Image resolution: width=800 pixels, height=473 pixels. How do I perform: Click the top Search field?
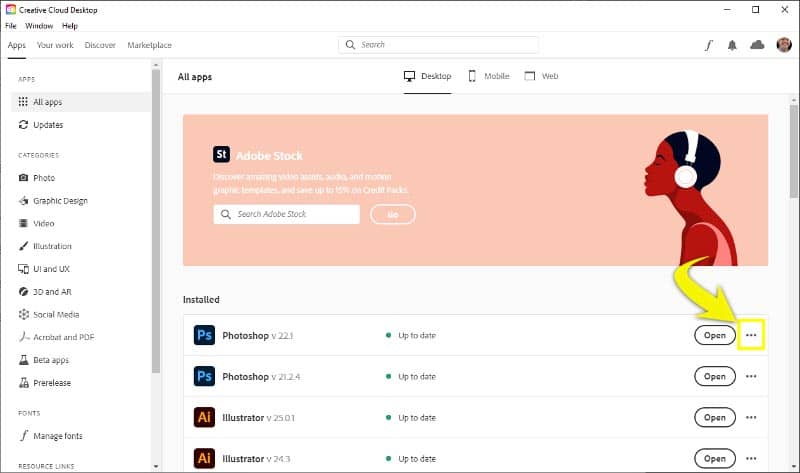[x=438, y=45]
